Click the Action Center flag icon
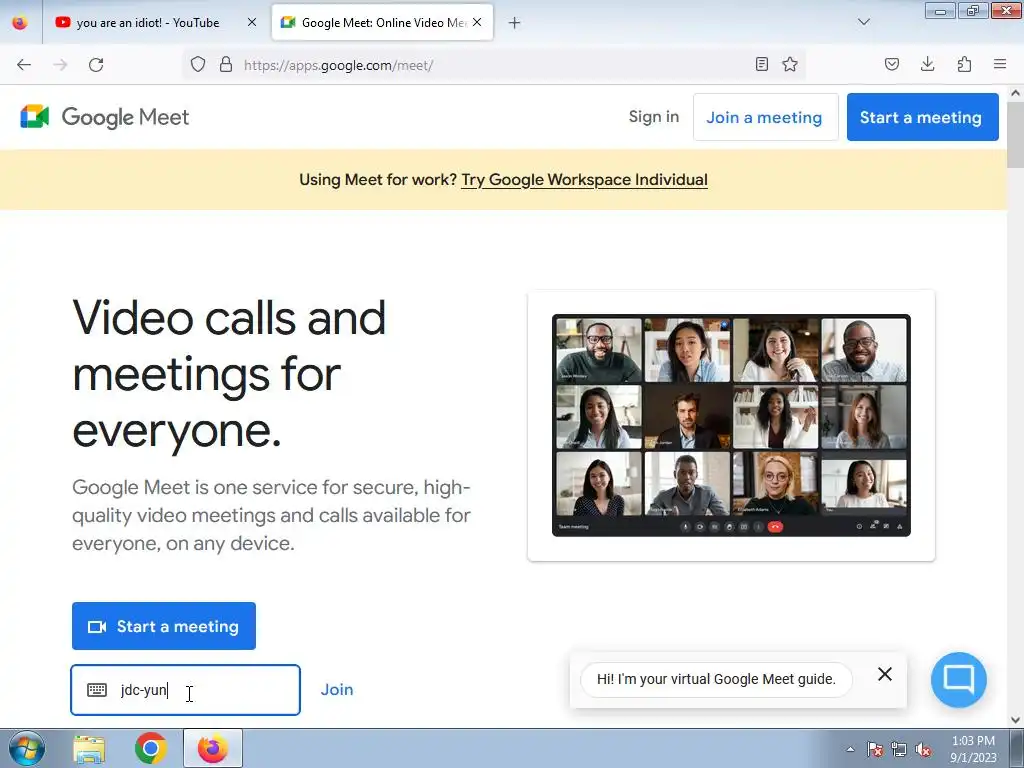This screenshot has height=768, width=1024. pyautogui.click(x=874, y=749)
